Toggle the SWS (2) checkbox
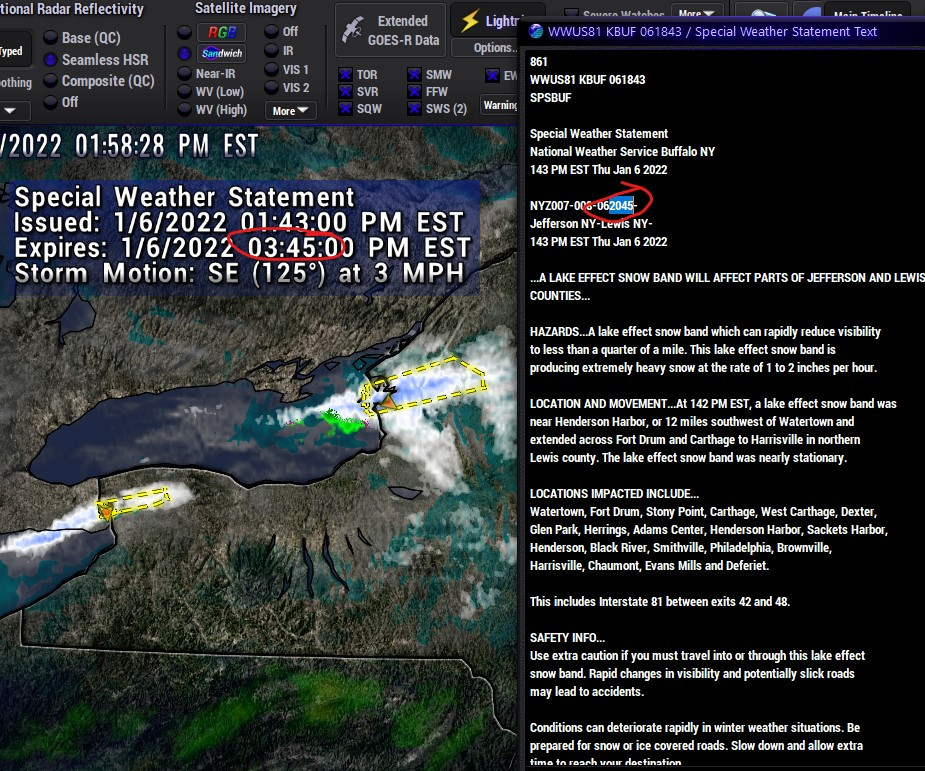Image resolution: width=925 pixels, height=771 pixels. pos(414,109)
